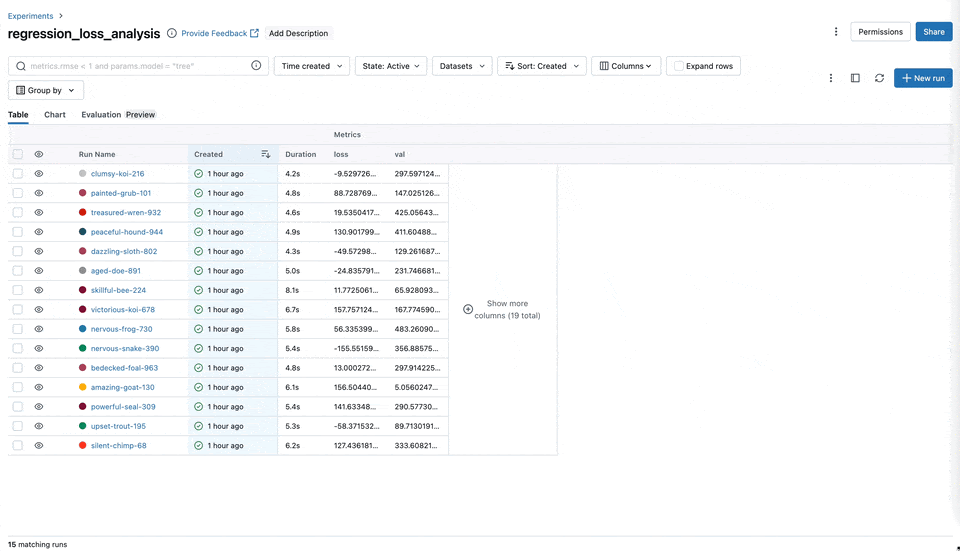Open the Time created dropdown
This screenshot has height=551, width=960.
pyautogui.click(x=311, y=66)
